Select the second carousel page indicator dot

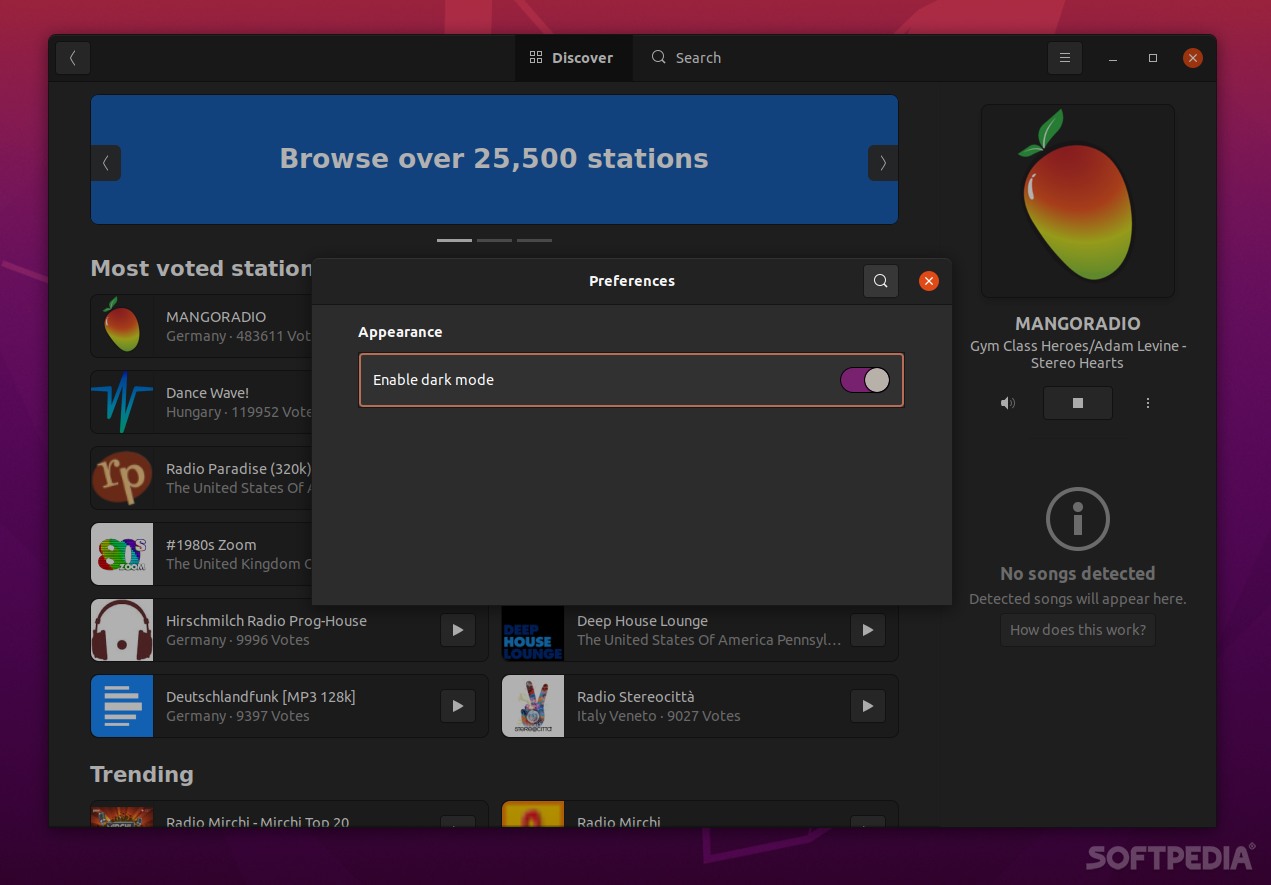click(494, 240)
